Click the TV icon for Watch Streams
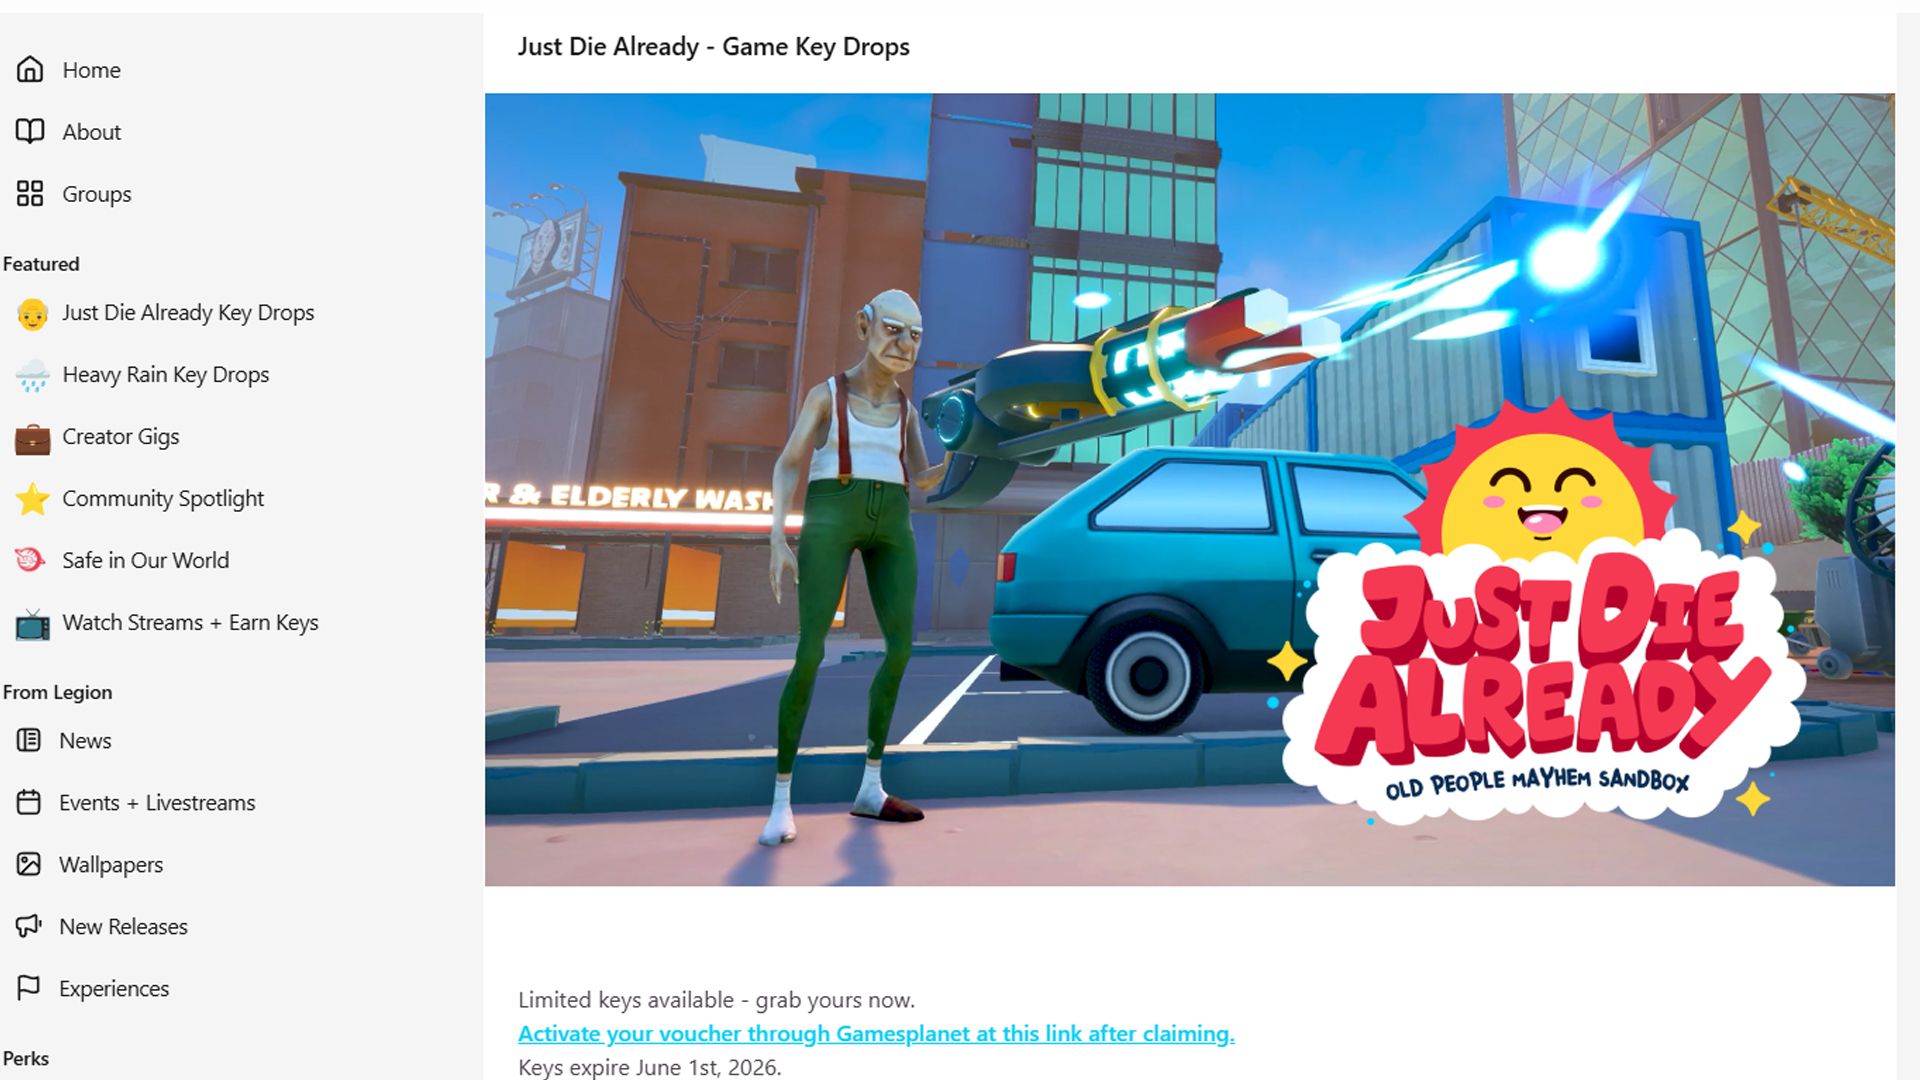The height and width of the screenshot is (1080, 1920). coord(32,624)
